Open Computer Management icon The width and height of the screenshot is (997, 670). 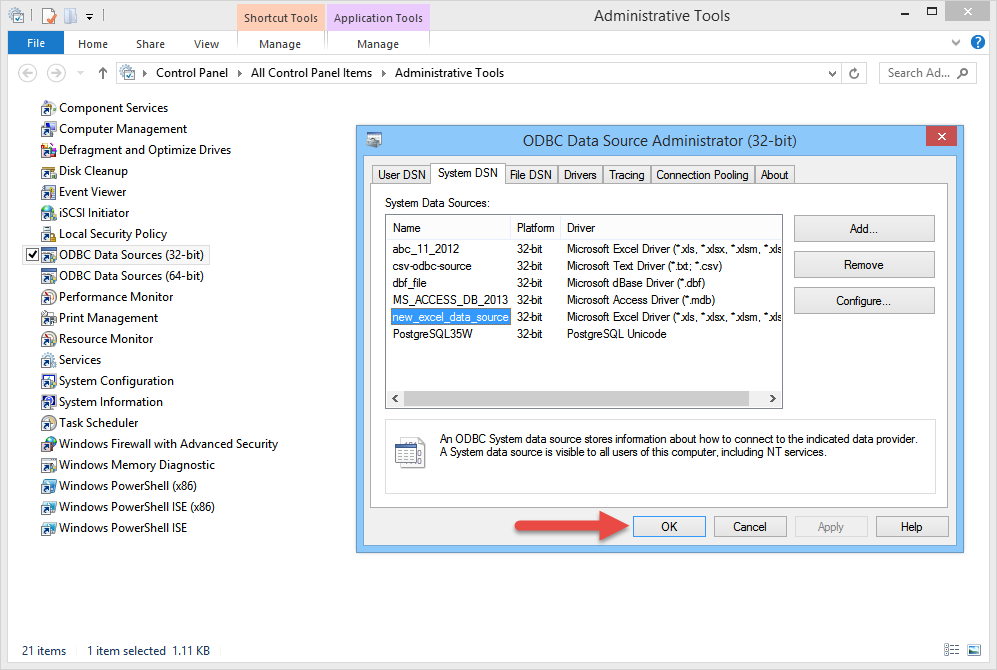point(48,129)
